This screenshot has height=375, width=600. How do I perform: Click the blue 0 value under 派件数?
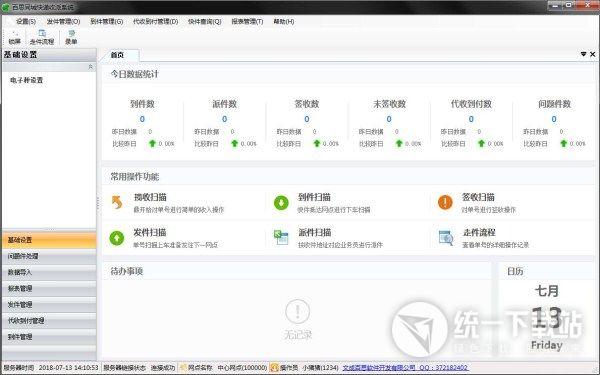pyautogui.click(x=224, y=119)
